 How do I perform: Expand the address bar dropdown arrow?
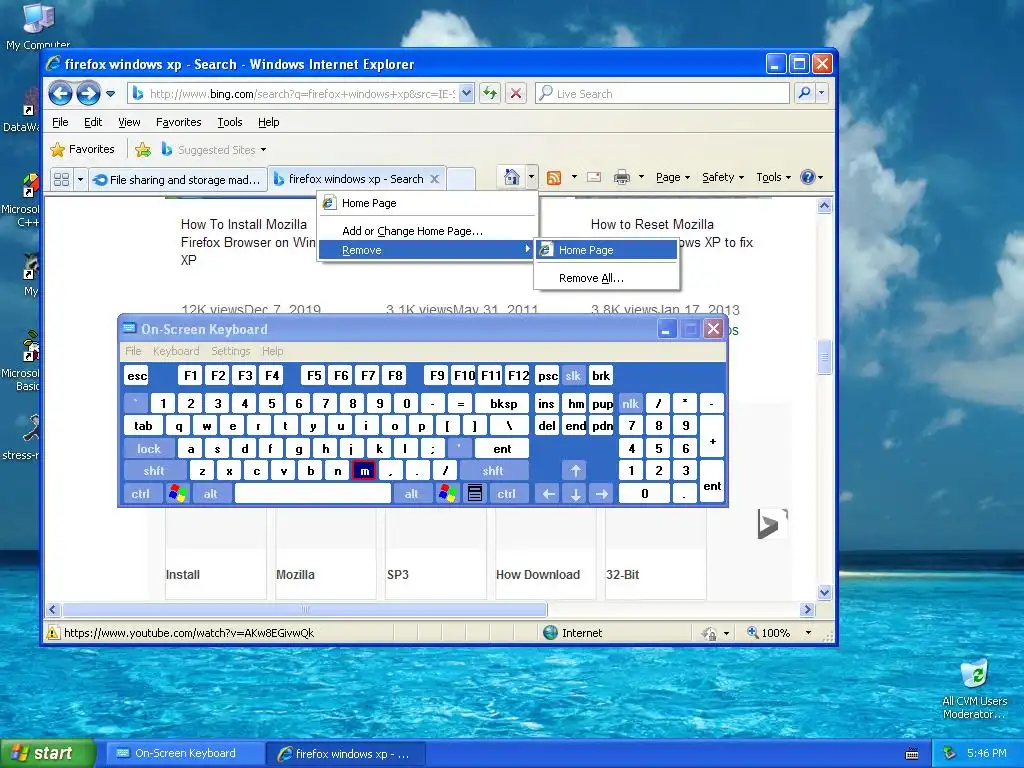466,93
